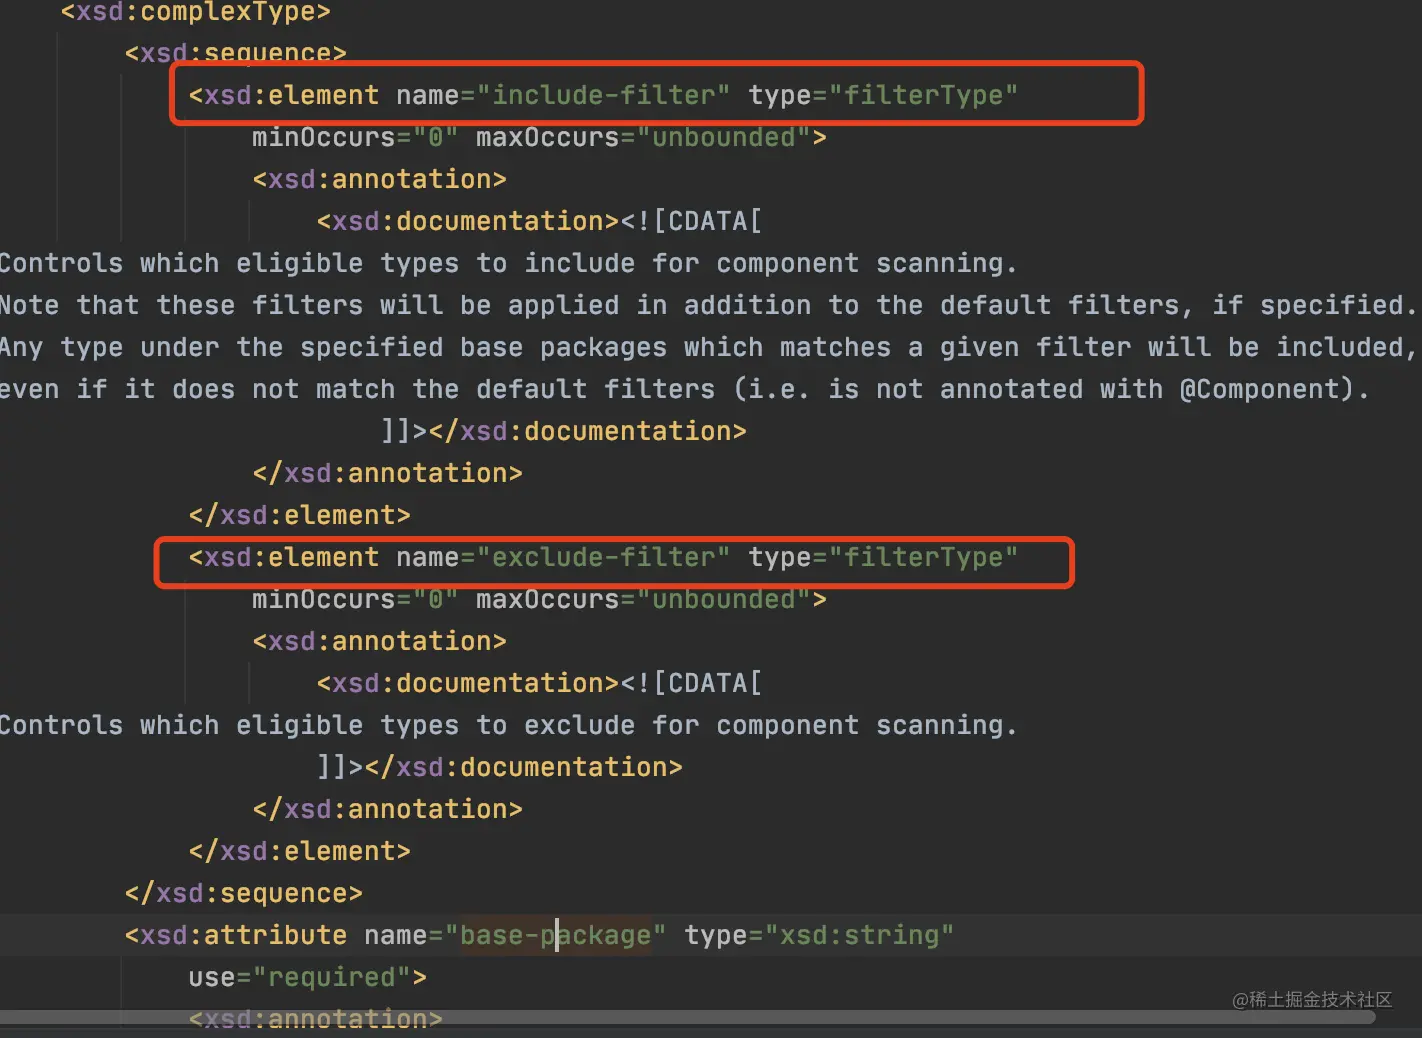Click the use="required" attribute value
1422x1038 pixels.
pyautogui.click(x=332, y=977)
